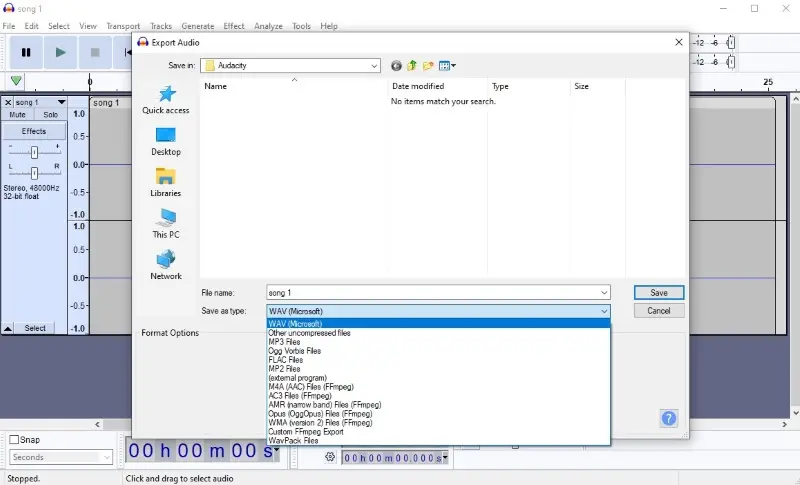Select Custom FFmpeg Export option
Viewport: 800px width, 485px height.
point(438,431)
